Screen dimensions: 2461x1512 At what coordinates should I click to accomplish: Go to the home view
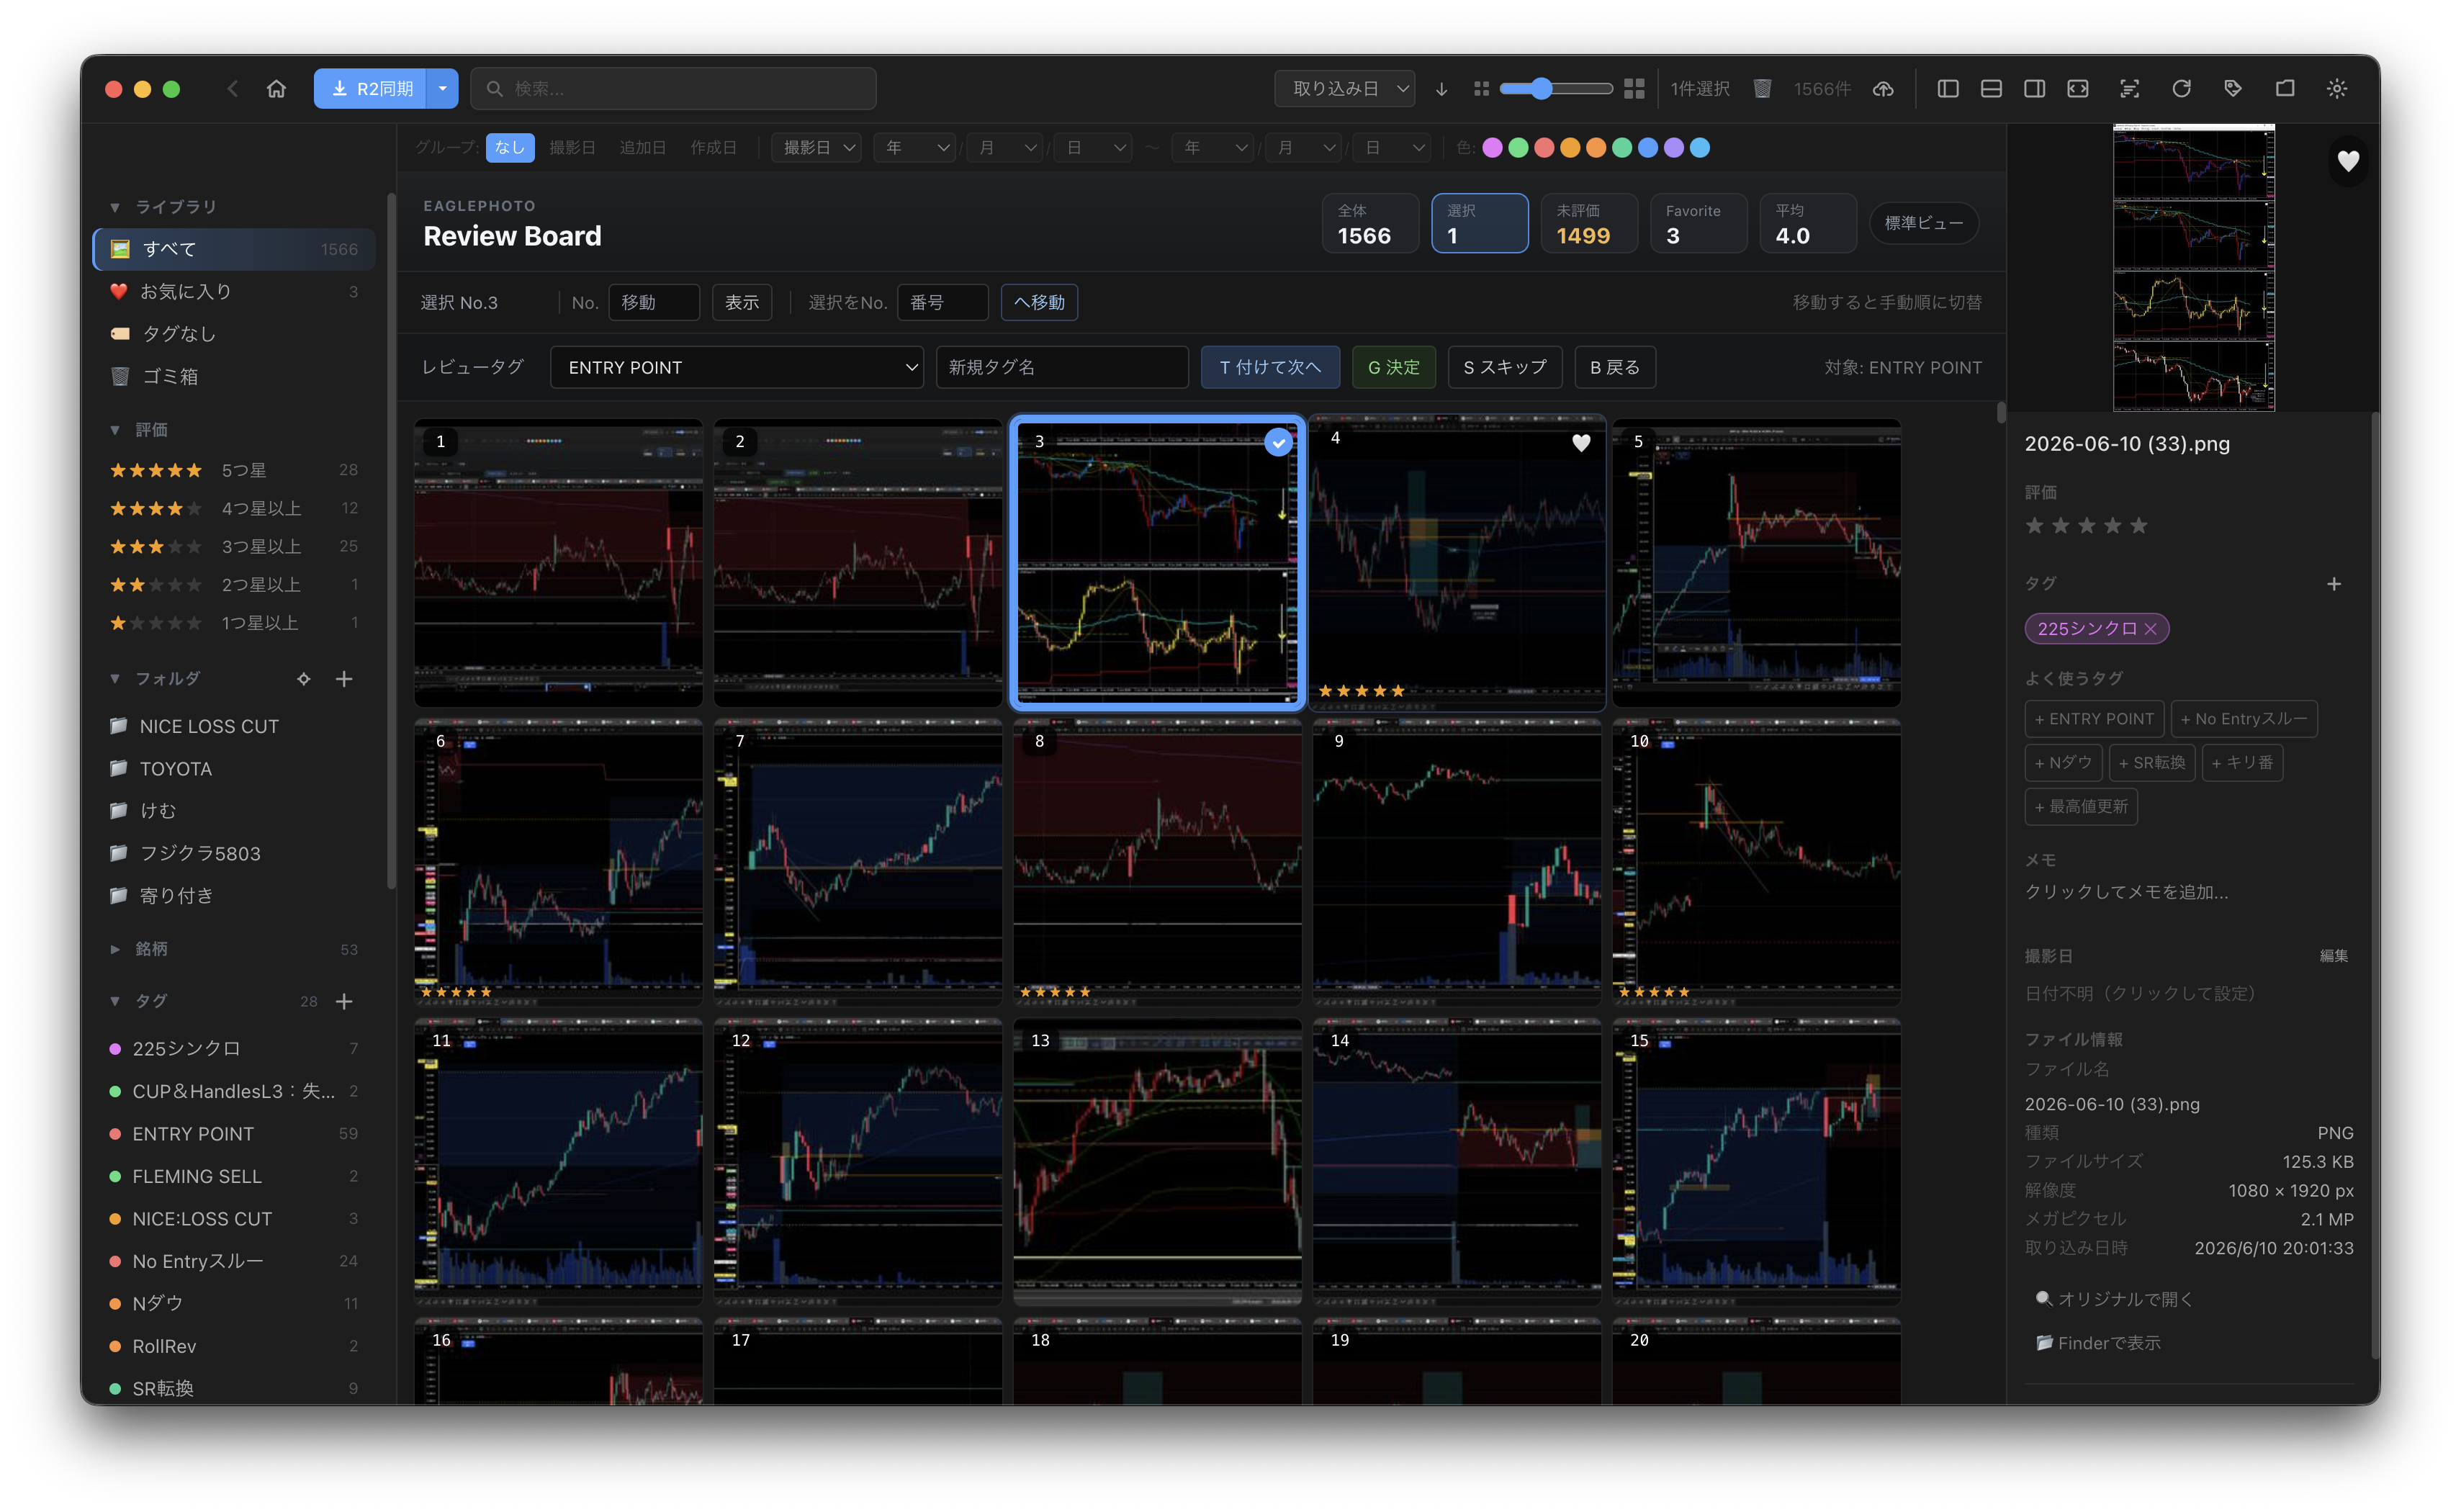pos(276,89)
